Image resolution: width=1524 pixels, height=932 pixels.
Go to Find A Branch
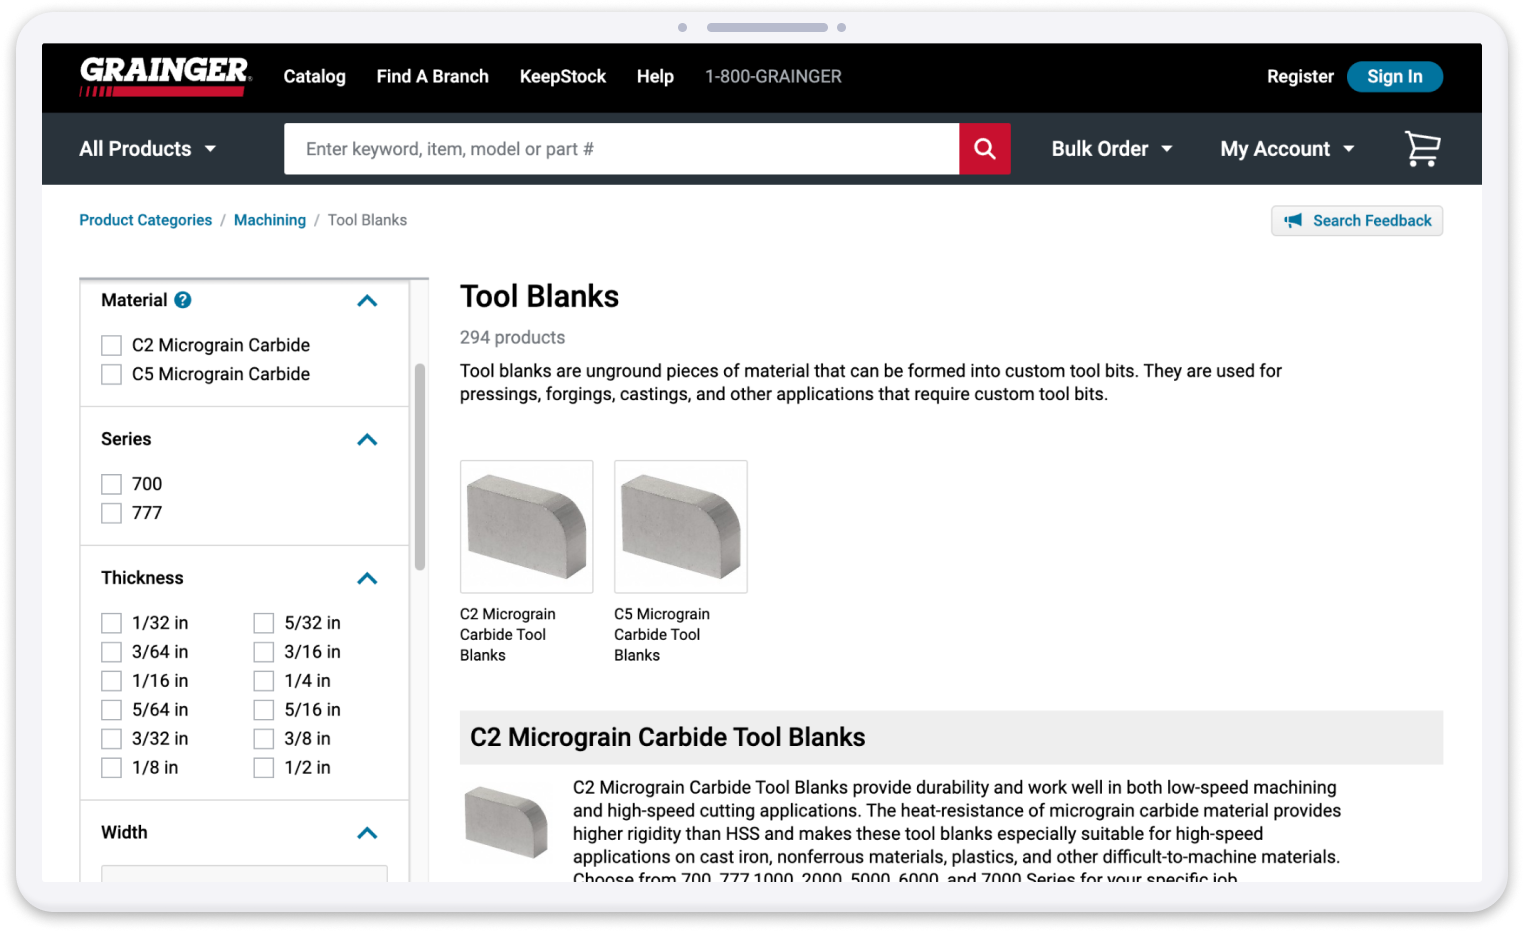pos(432,76)
